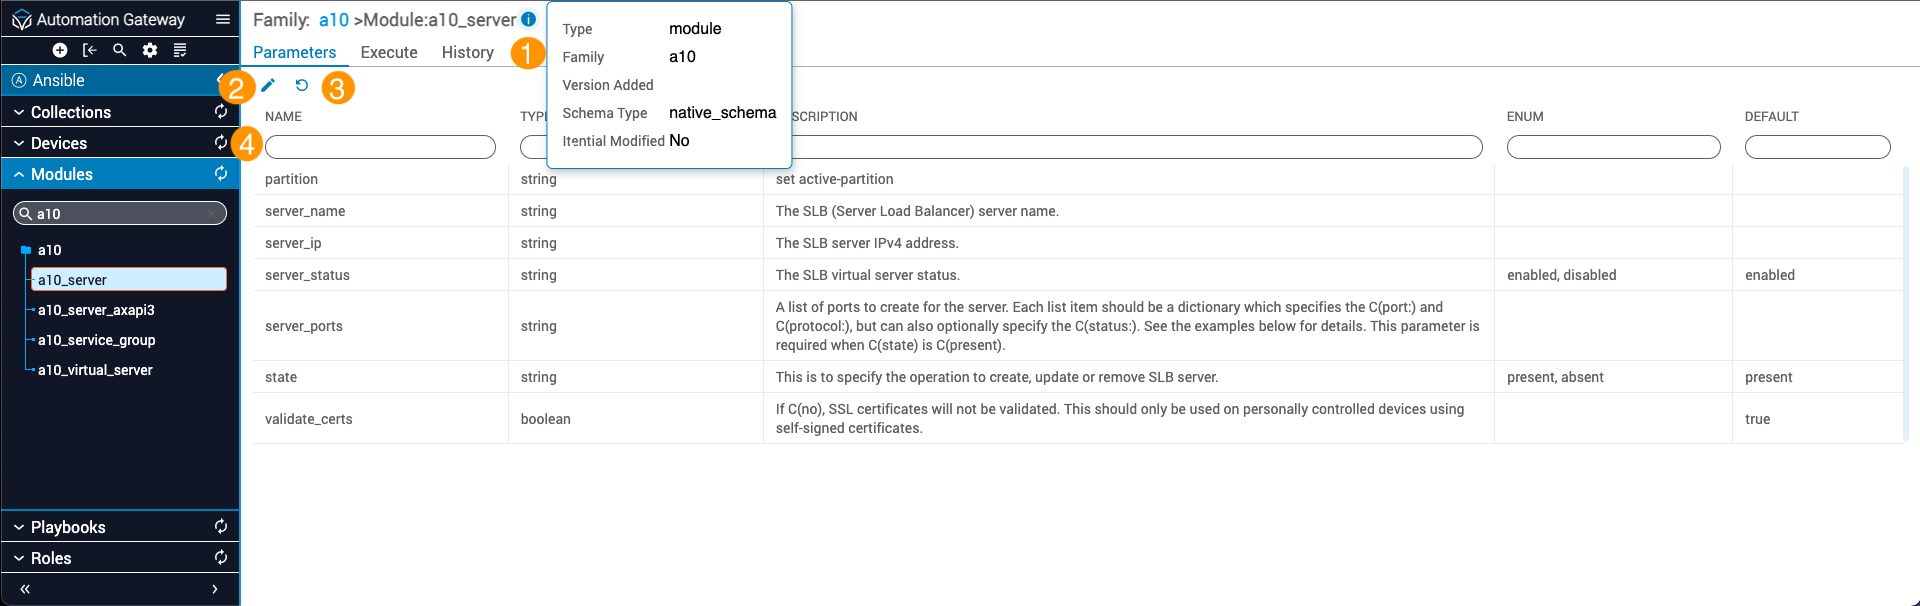
Task: Click the a10 family link in breadcrumb
Action: click(334, 19)
